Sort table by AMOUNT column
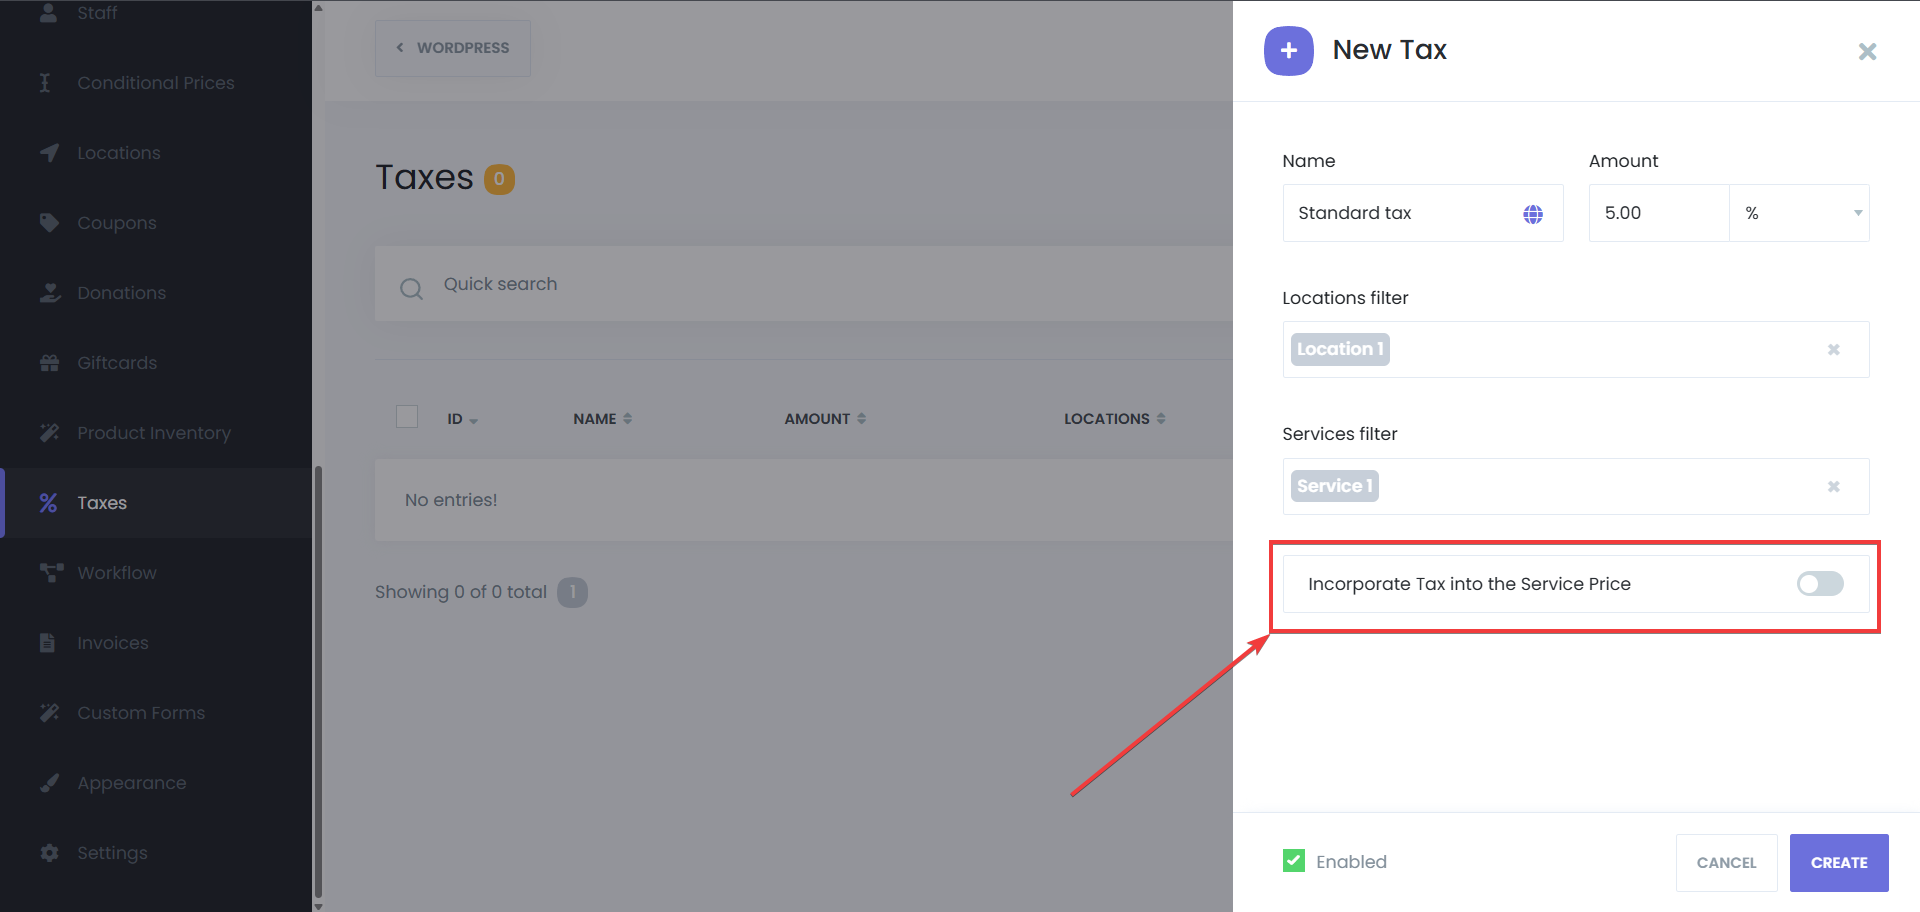This screenshot has height=912, width=1920. pos(825,419)
